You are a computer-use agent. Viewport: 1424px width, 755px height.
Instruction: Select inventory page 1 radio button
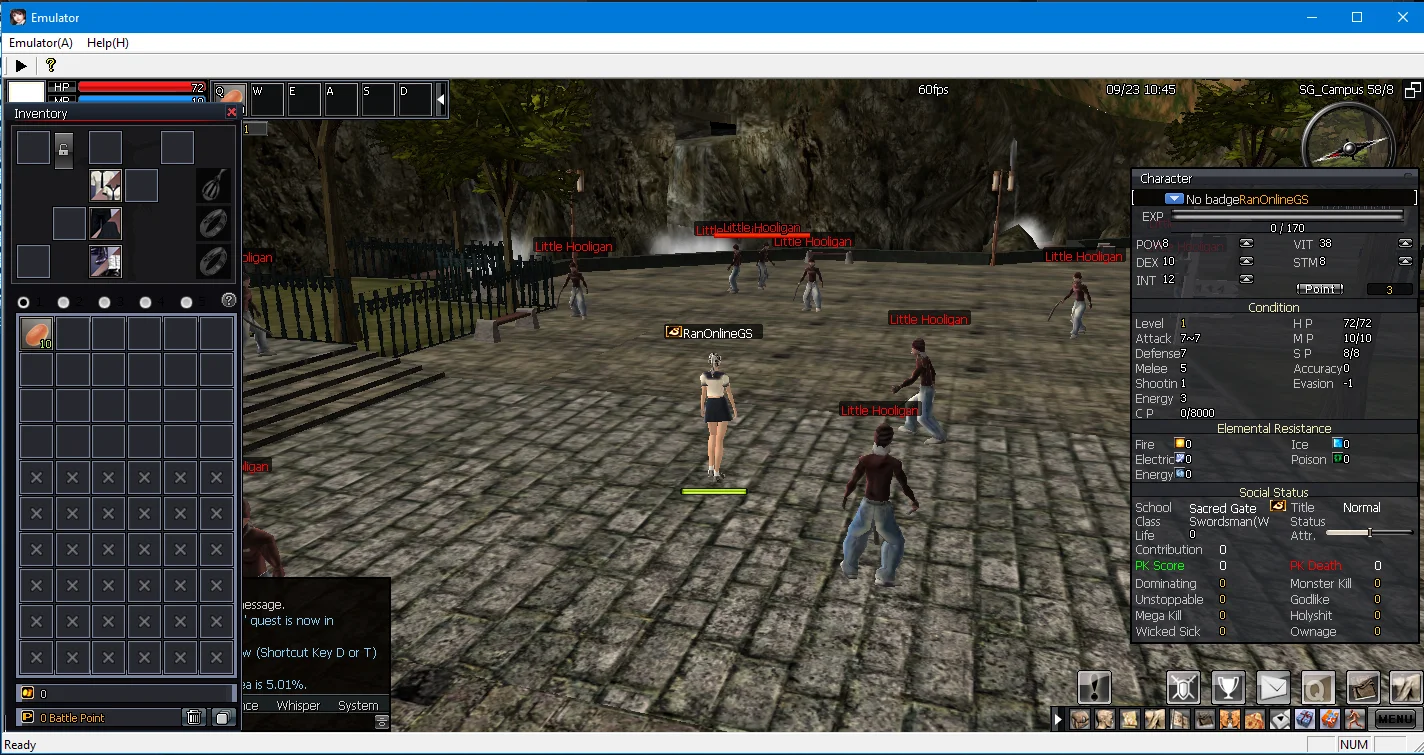click(x=23, y=302)
